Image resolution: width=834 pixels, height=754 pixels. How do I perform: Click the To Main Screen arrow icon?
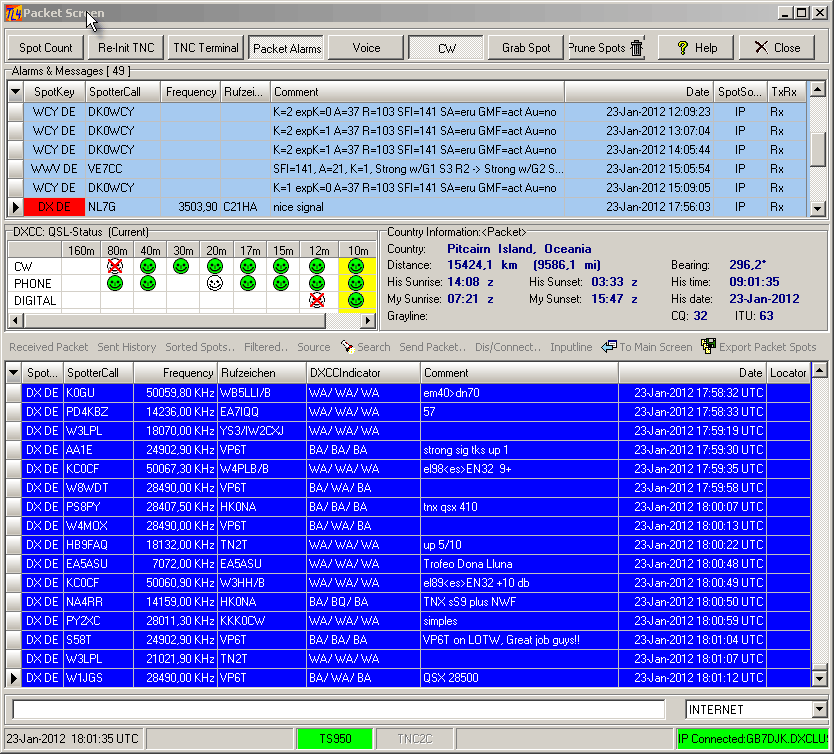(609, 347)
